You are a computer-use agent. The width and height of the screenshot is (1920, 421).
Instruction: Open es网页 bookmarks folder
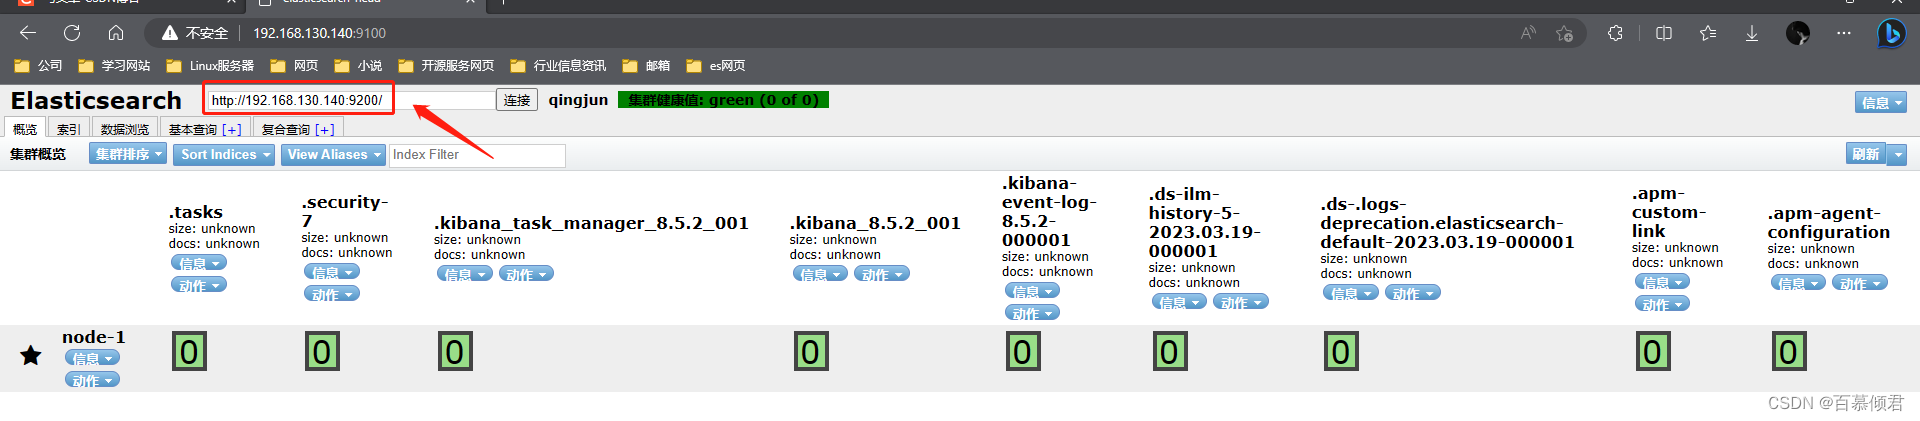[716, 66]
